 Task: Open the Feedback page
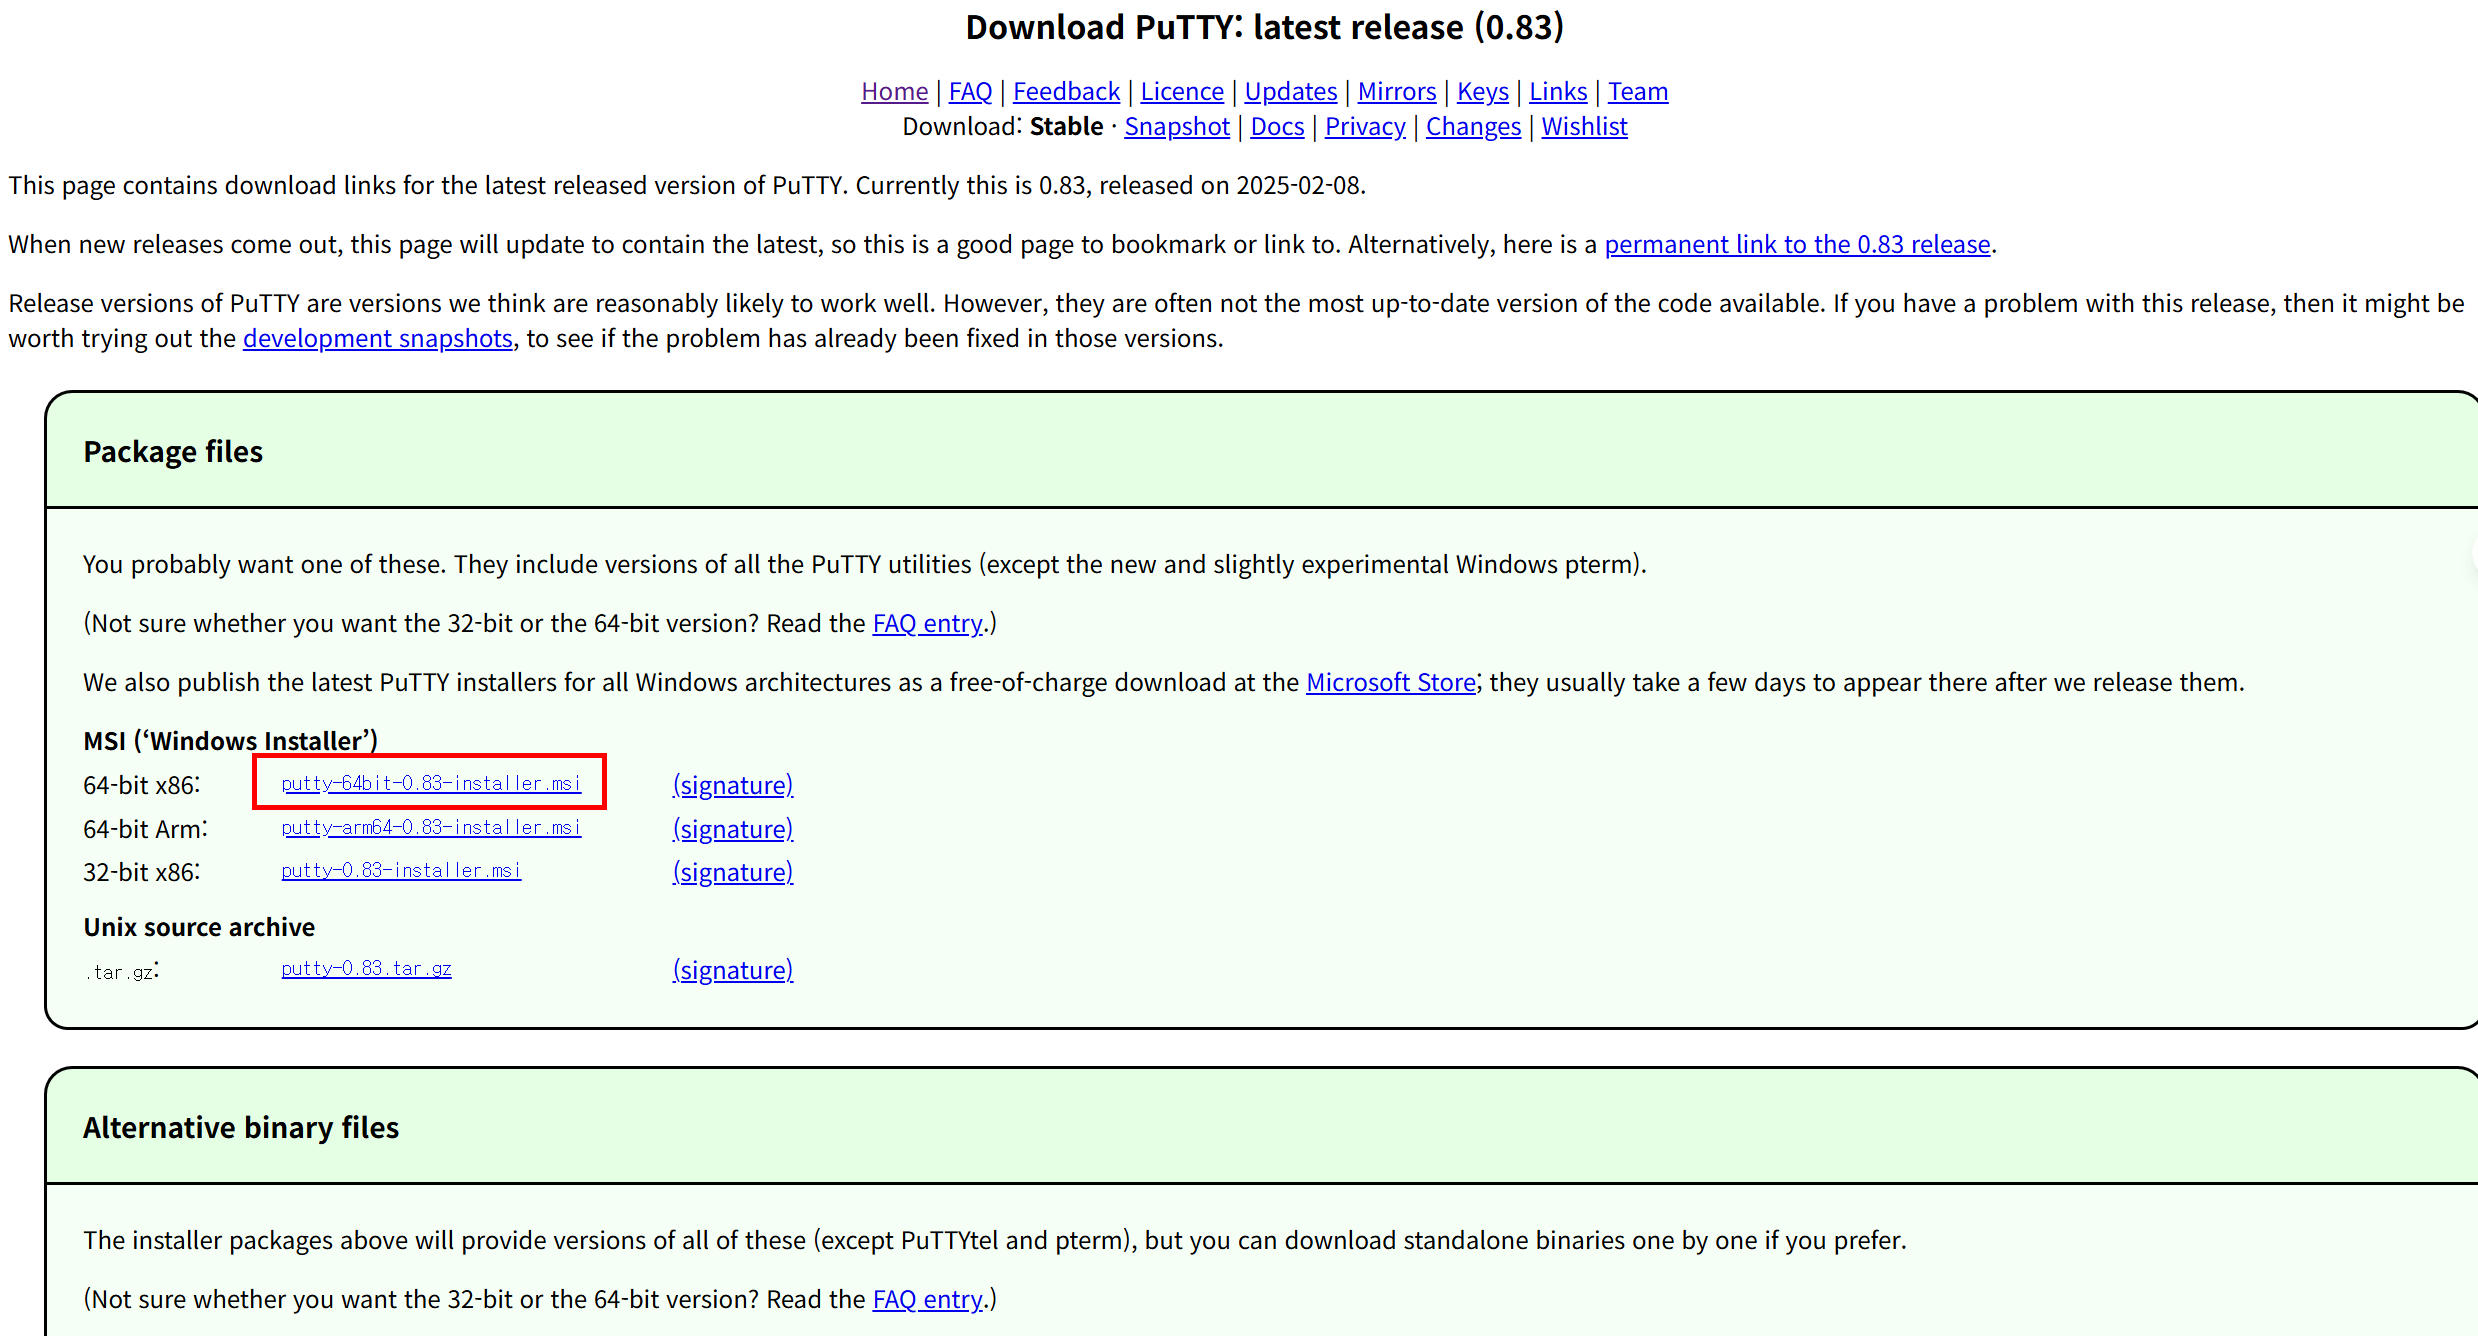coord(1066,91)
